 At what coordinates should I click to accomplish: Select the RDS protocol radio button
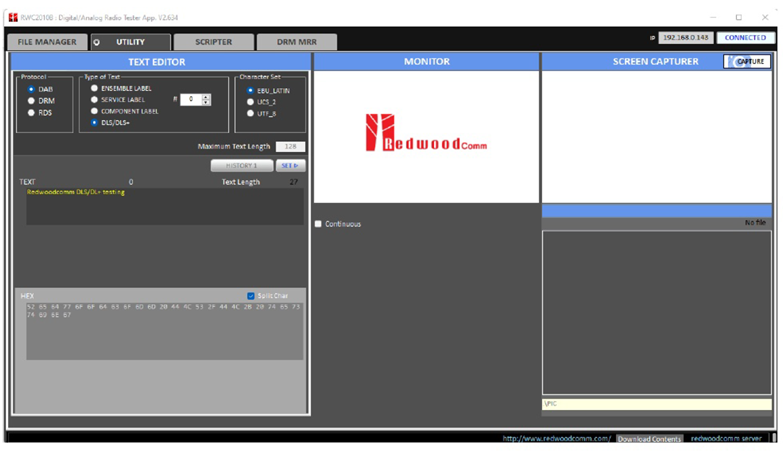click(x=31, y=113)
